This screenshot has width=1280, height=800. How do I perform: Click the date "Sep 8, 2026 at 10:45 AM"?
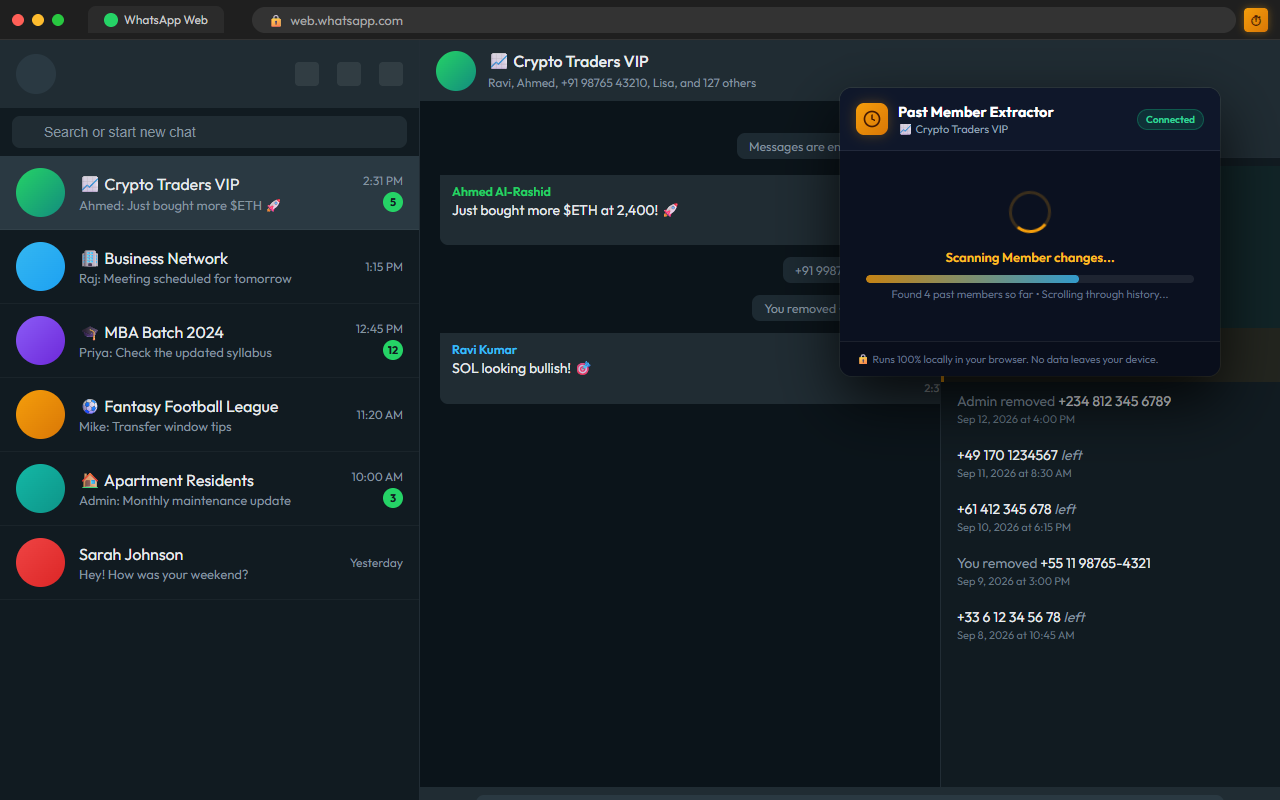(x=1016, y=635)
